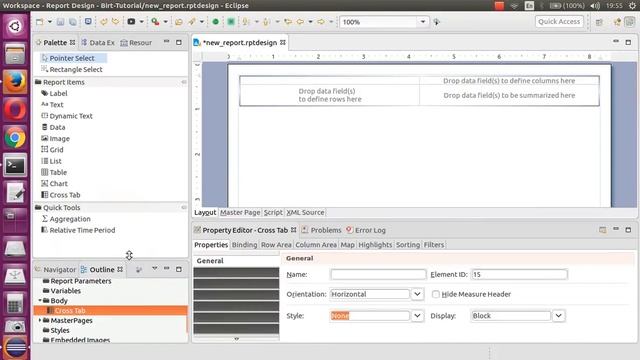Select the Chart palette item

coord(54,184)
